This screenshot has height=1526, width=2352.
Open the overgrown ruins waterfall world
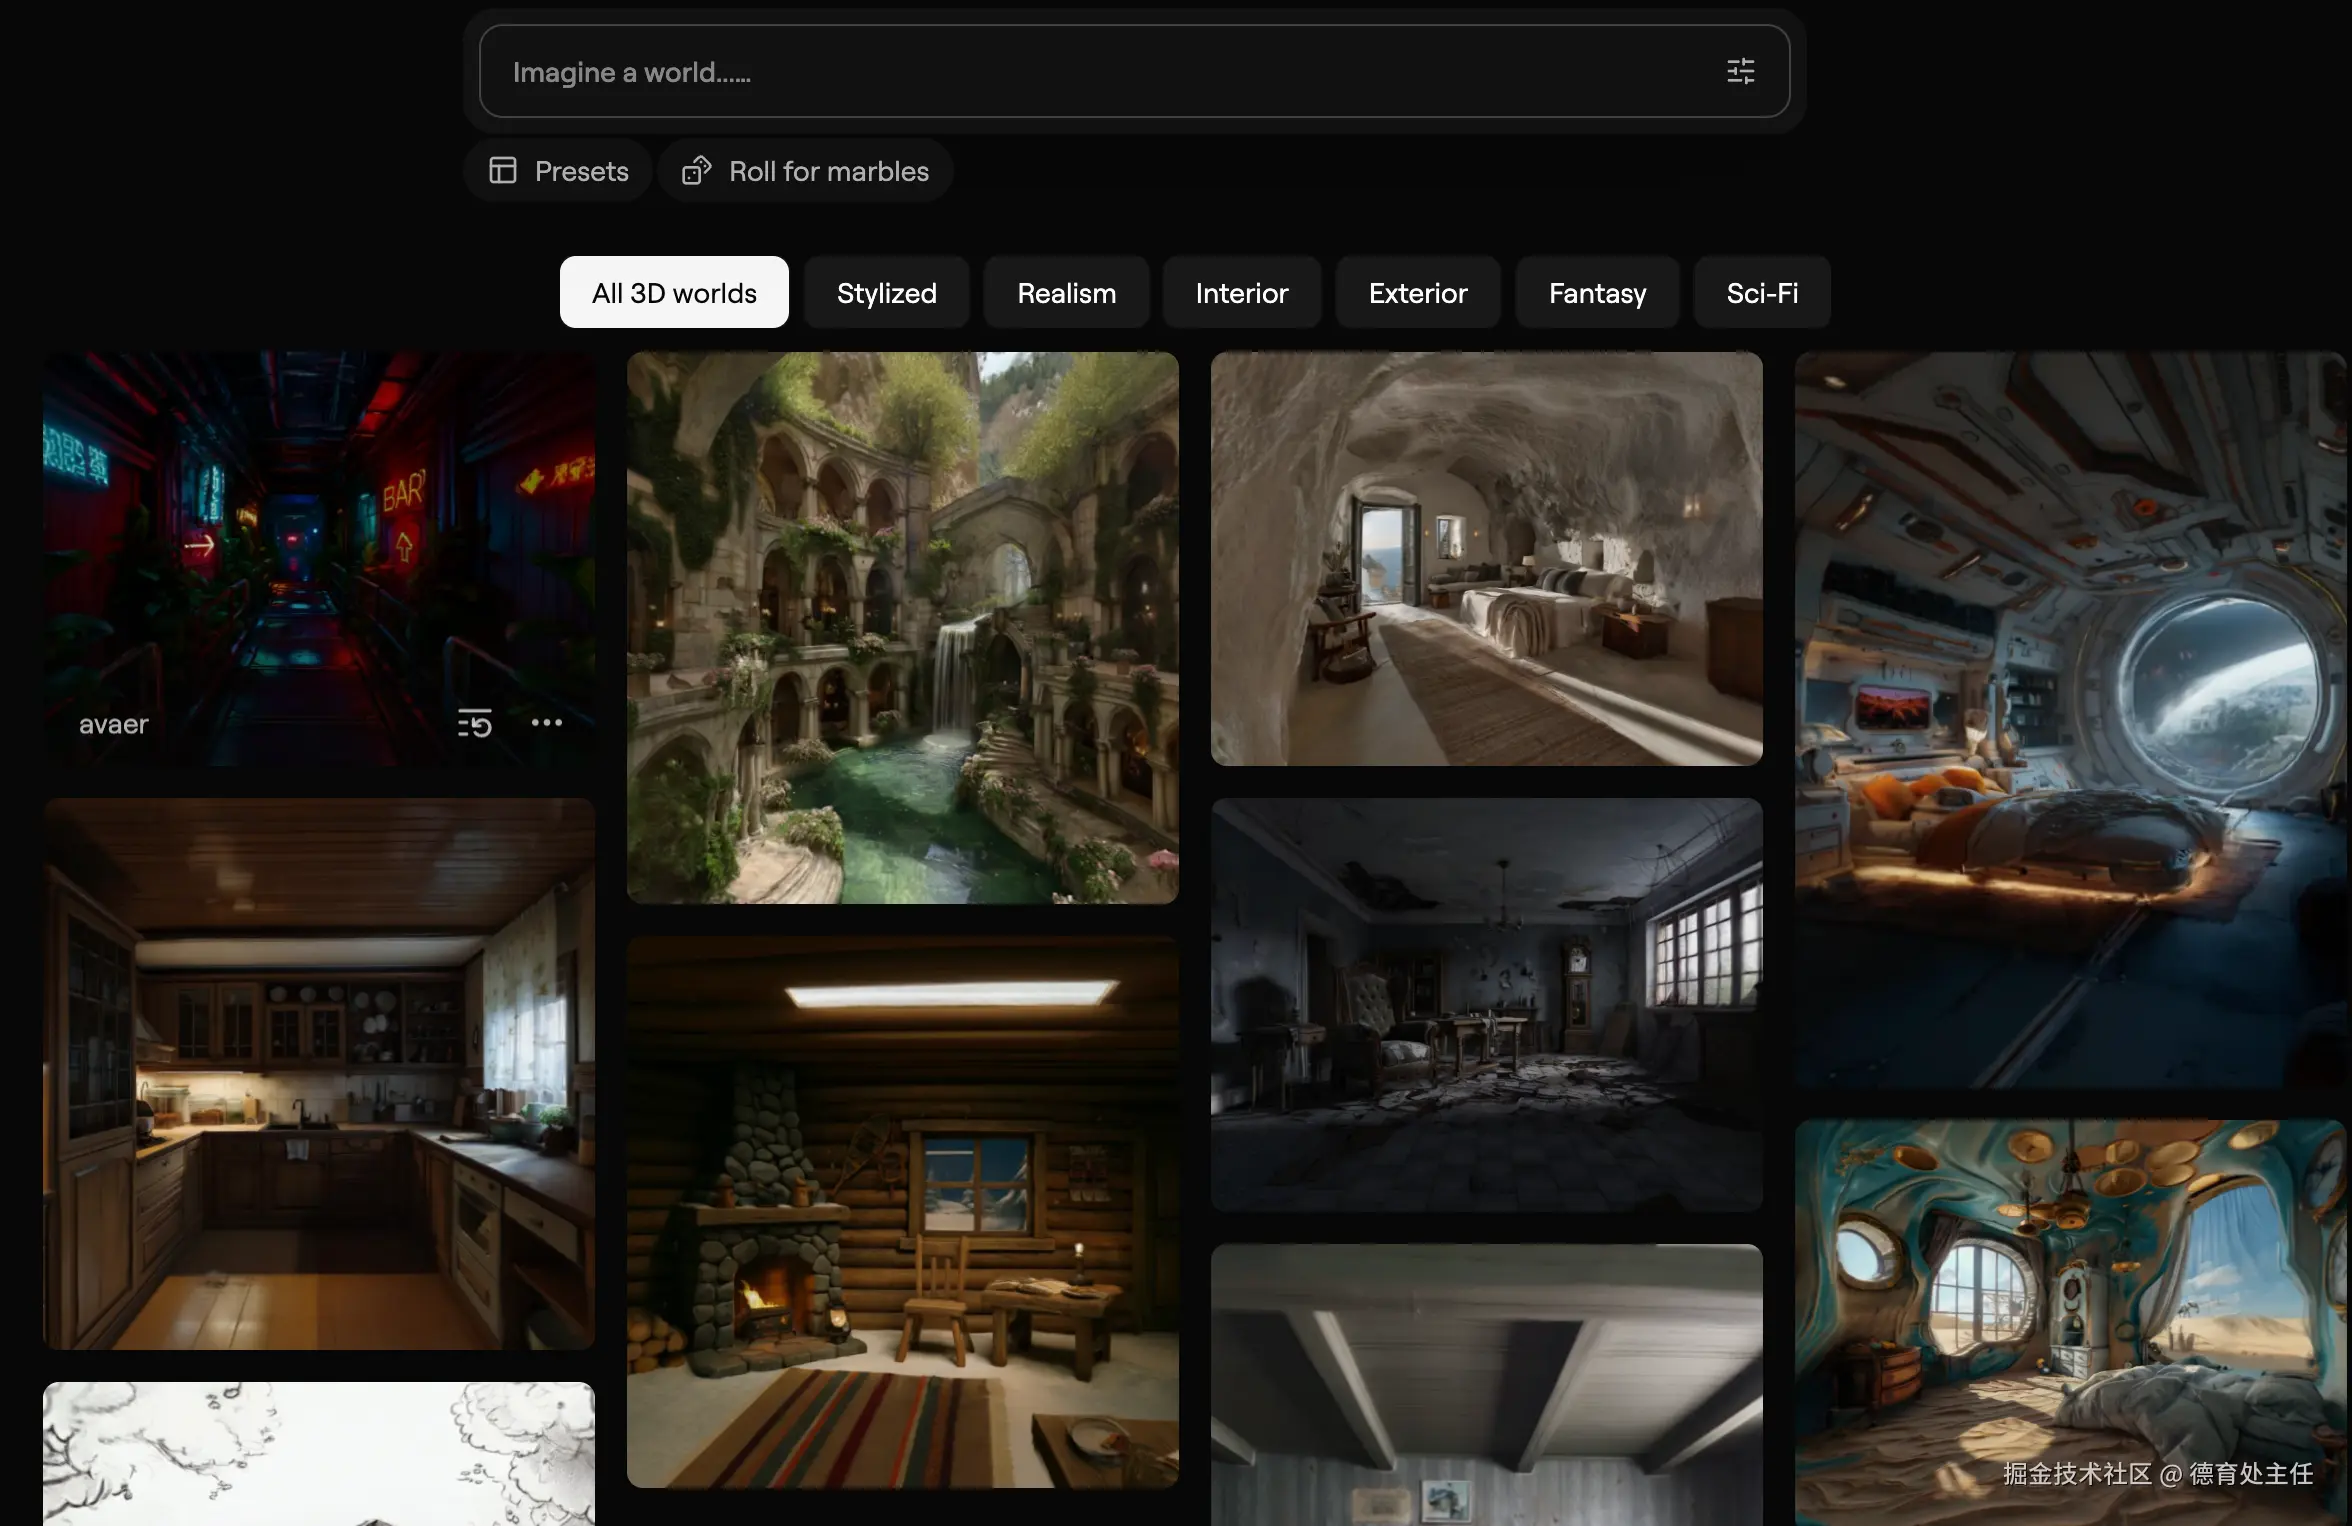[x=902, y=627]
